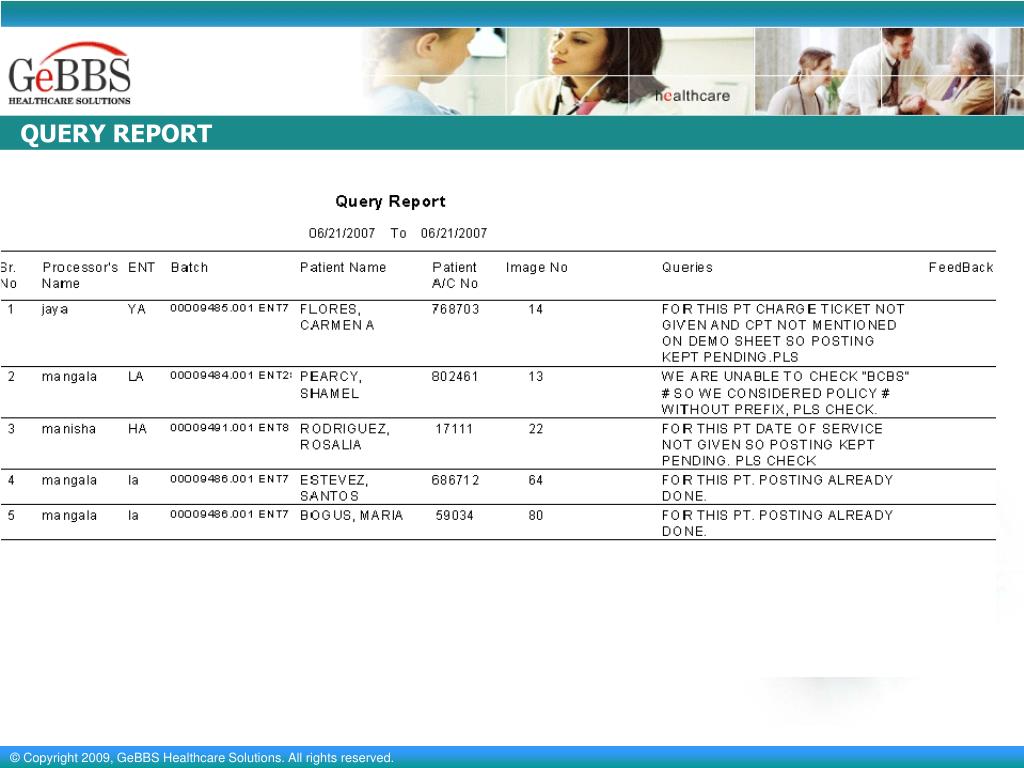Click the QUERY REPORT banner title

[x=116, y=133]
